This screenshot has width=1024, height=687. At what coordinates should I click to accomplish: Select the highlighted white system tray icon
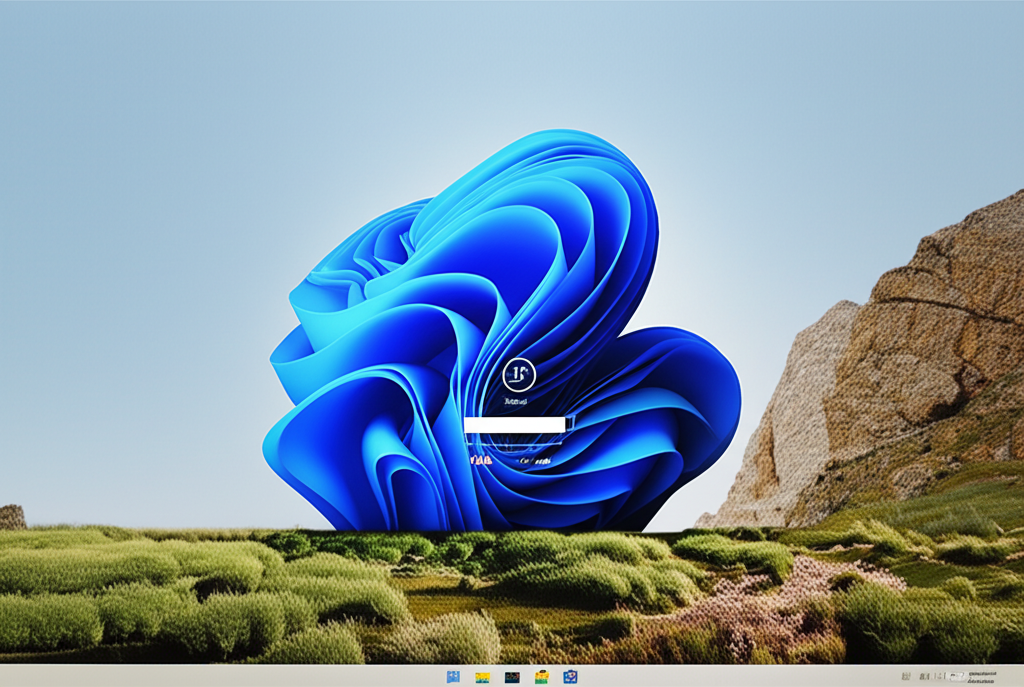[958, 677]
